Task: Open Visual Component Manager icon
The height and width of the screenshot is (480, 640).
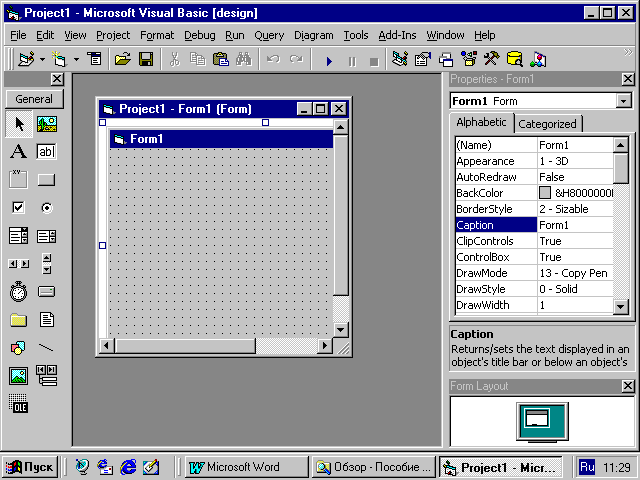Action: coord(538,60)
